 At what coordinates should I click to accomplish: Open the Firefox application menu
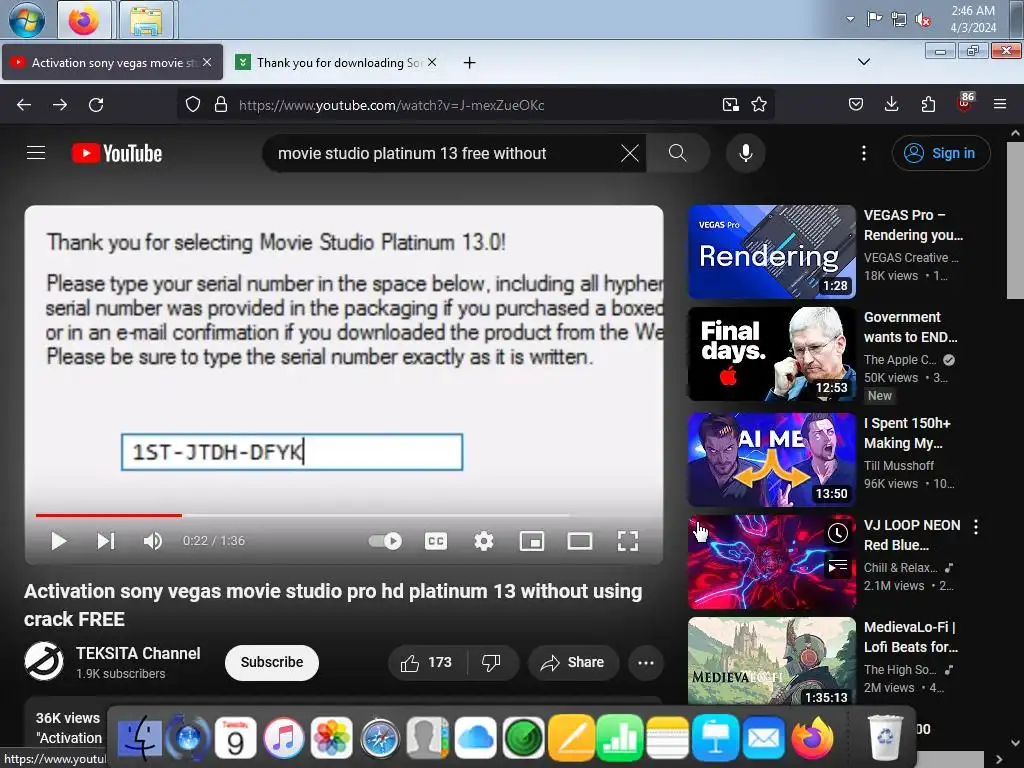tap(1000, 104)
